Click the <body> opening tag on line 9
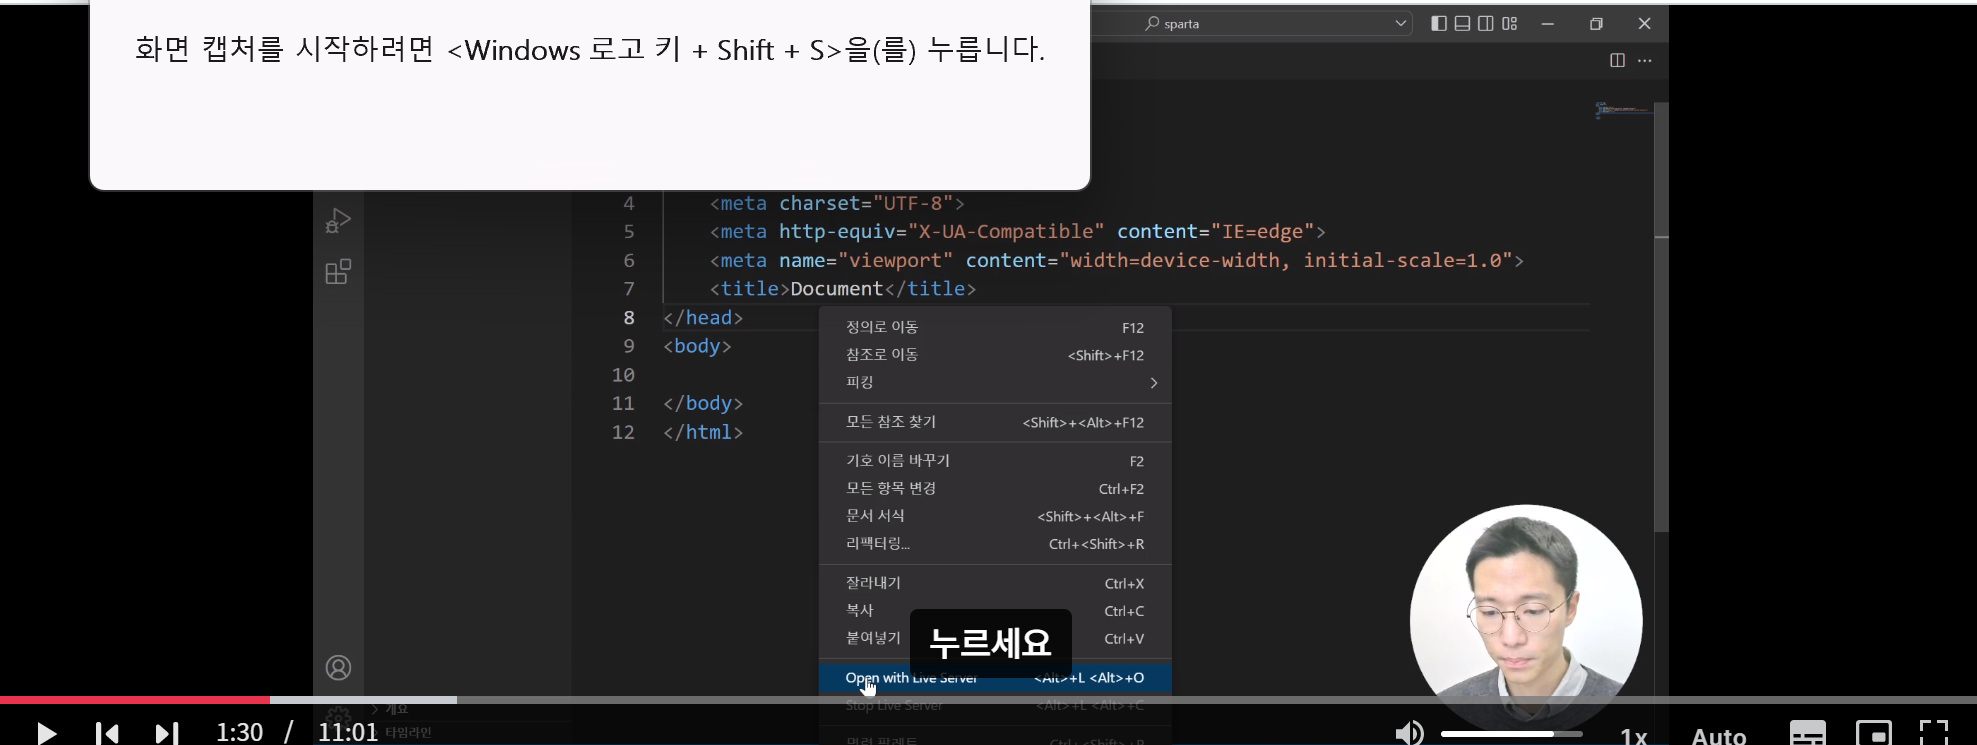Image resolution: width=1977 pixels, height=745 pixels. click(697, 346)
